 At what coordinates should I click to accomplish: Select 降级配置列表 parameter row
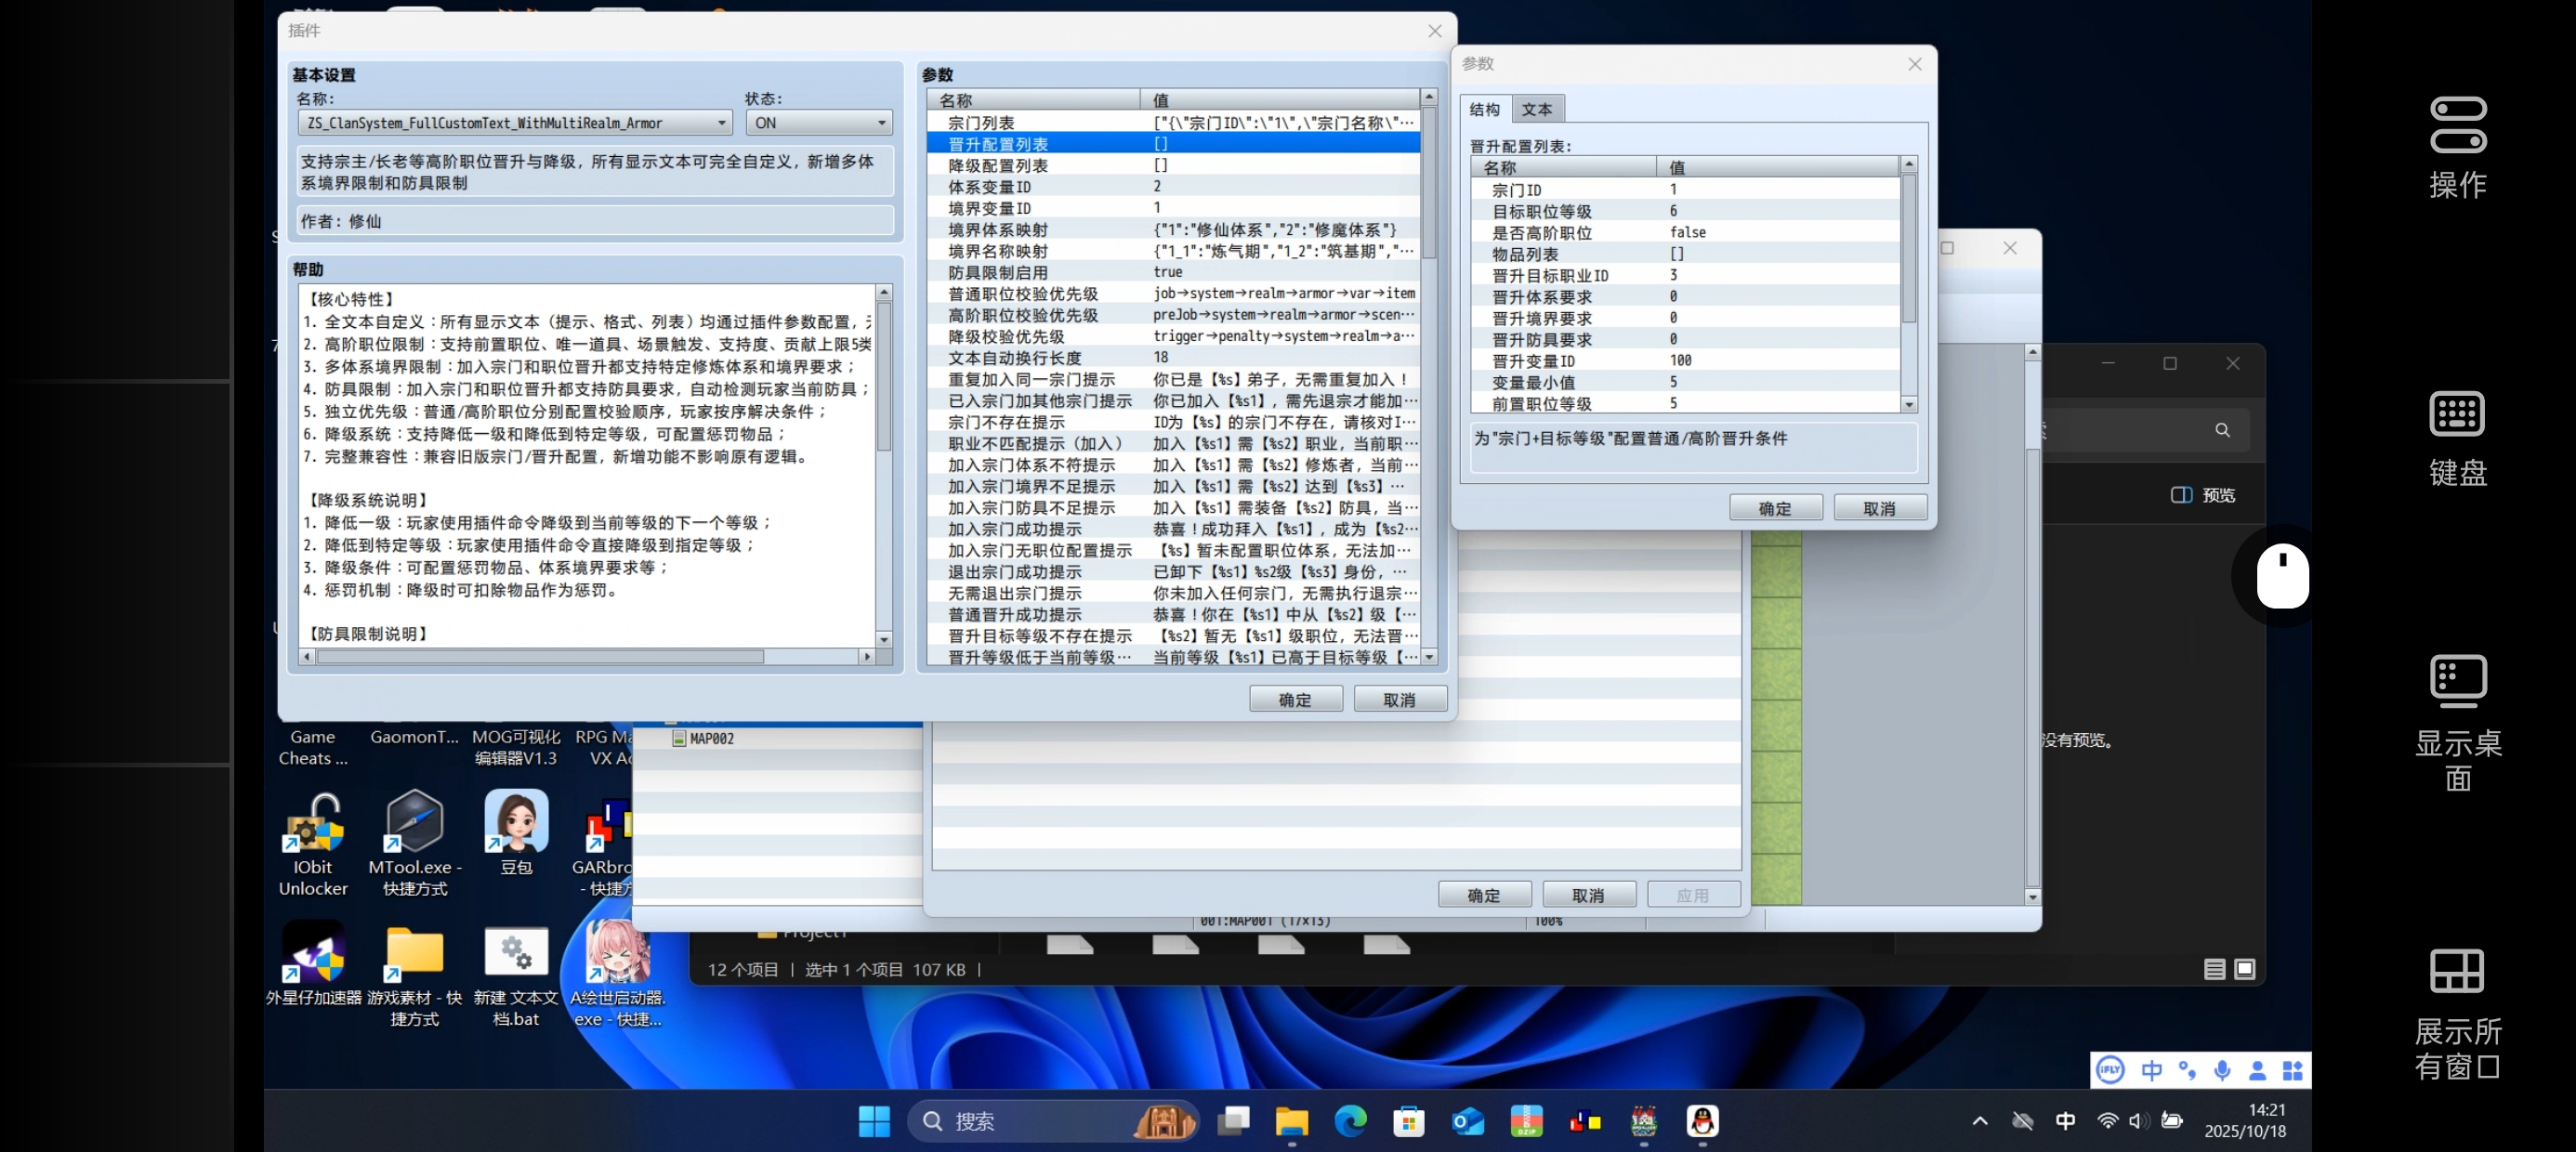pos(1173,165)
